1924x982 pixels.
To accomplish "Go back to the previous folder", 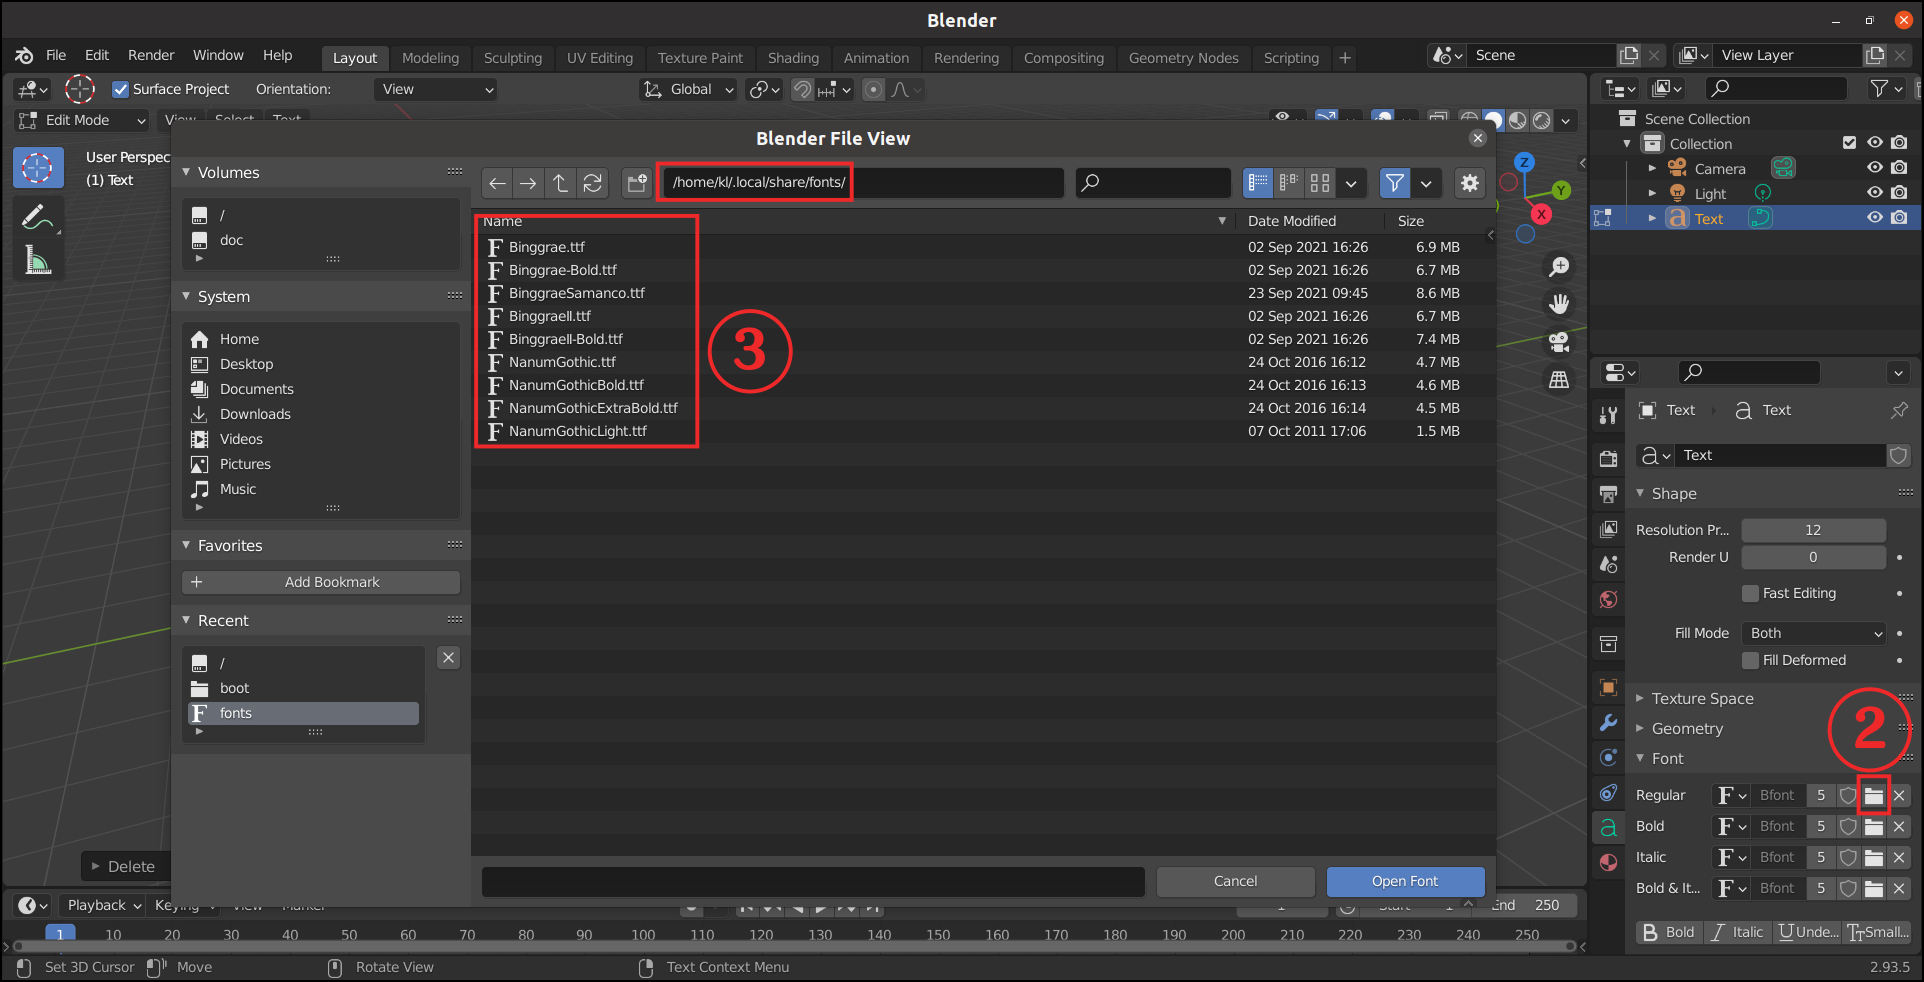I will (497, 183).
